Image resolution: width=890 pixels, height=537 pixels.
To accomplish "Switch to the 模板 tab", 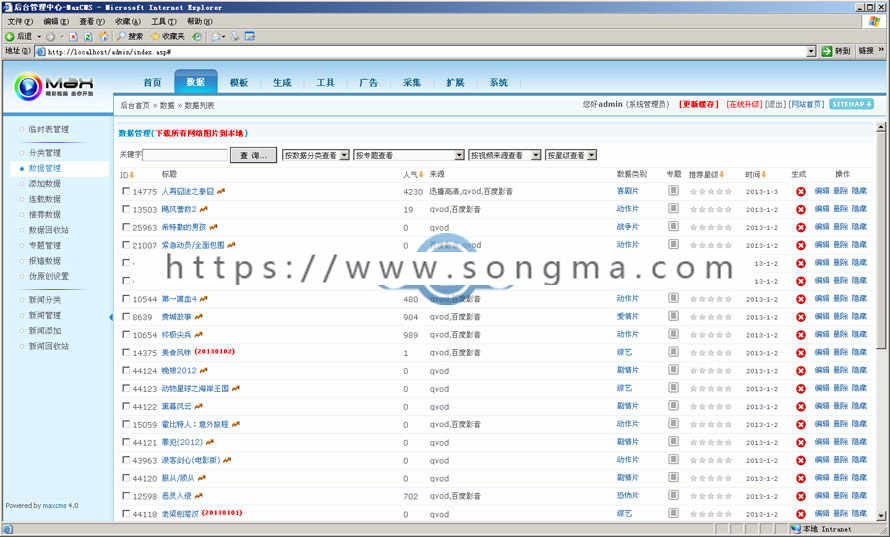I will point(239,82).
